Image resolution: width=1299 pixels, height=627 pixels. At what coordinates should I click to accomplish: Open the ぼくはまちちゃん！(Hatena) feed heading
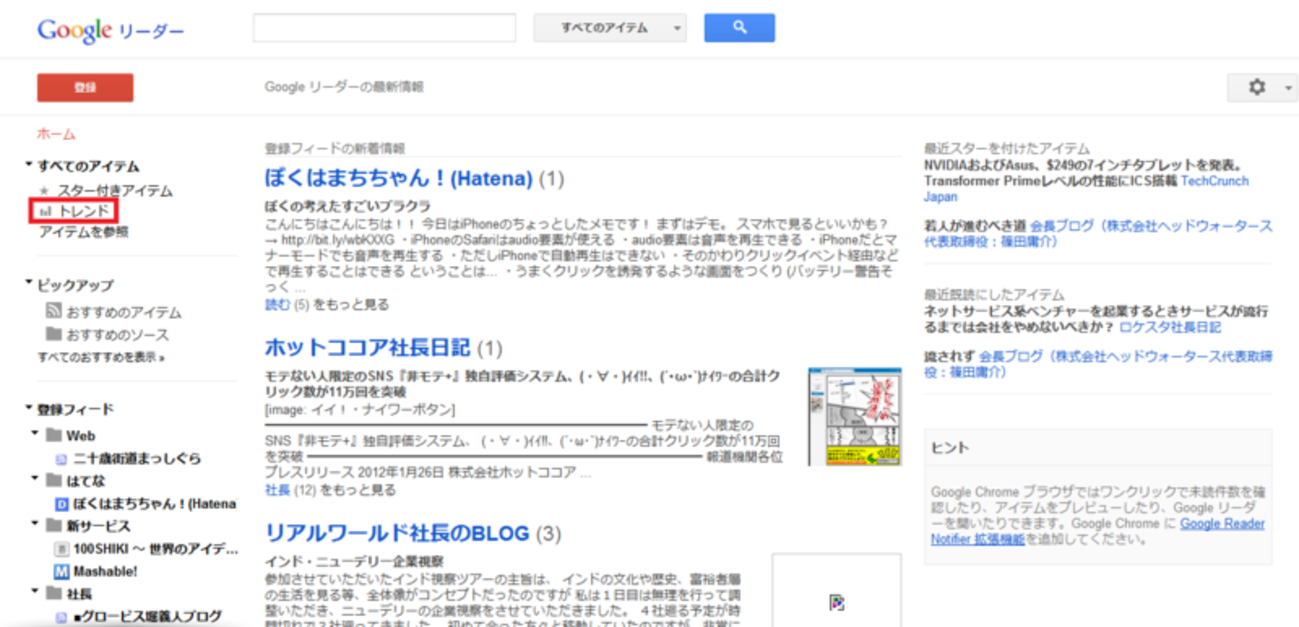click(x=398, y=179)
